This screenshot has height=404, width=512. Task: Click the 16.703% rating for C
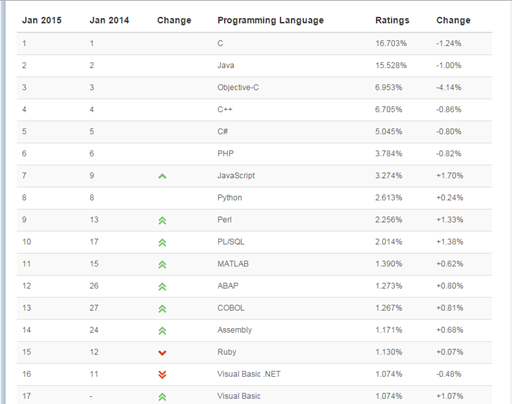[x=391, y=43]
